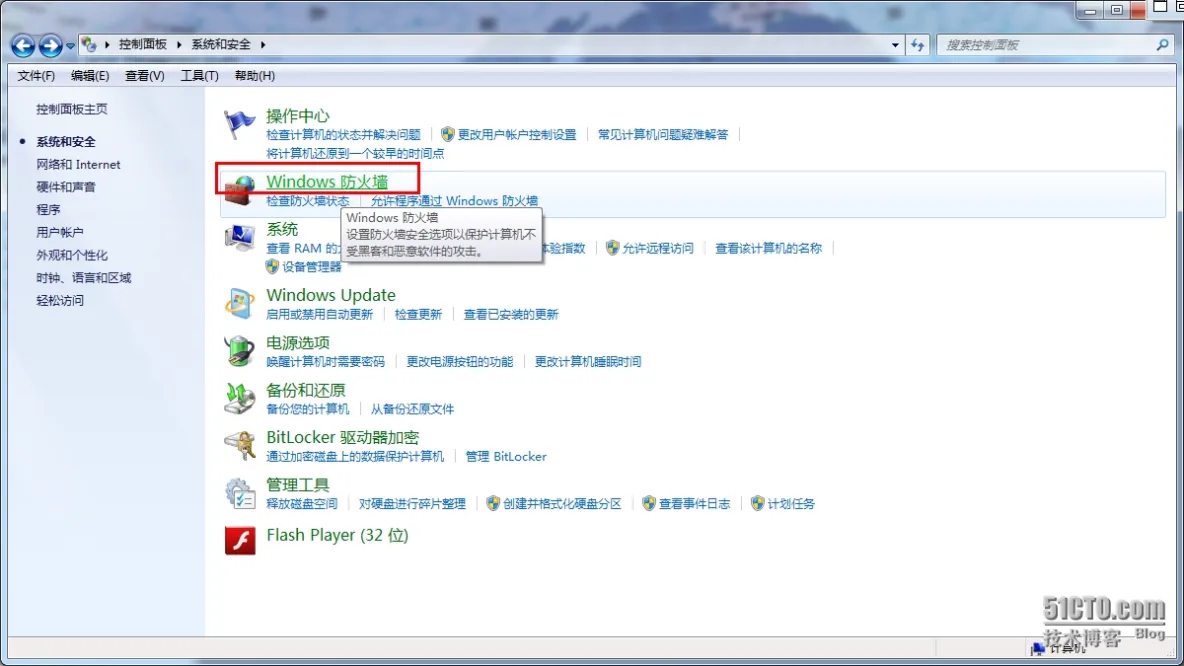Go forward with the Forward arrow button
Screen dimensions: 1184x666
tap(50, 45)
